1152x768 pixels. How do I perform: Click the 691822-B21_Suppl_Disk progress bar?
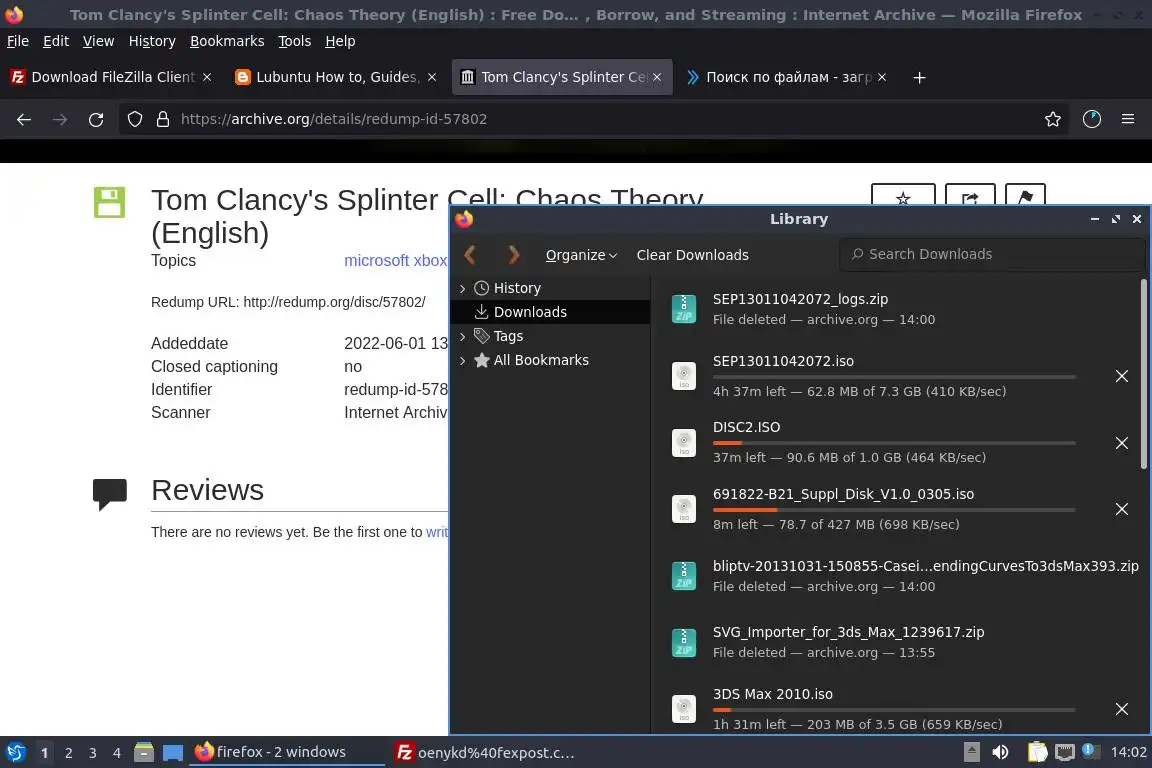[x=894, y=509]
